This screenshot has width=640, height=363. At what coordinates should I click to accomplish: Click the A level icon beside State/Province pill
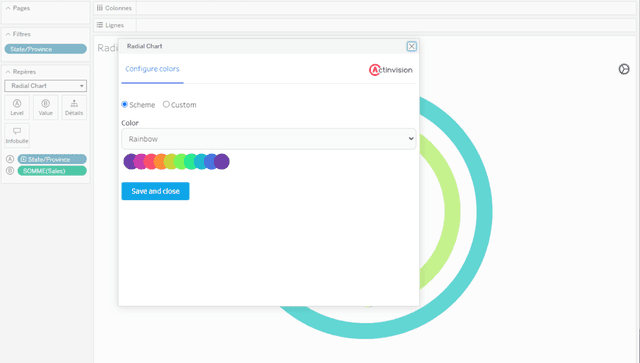(10, 159)
